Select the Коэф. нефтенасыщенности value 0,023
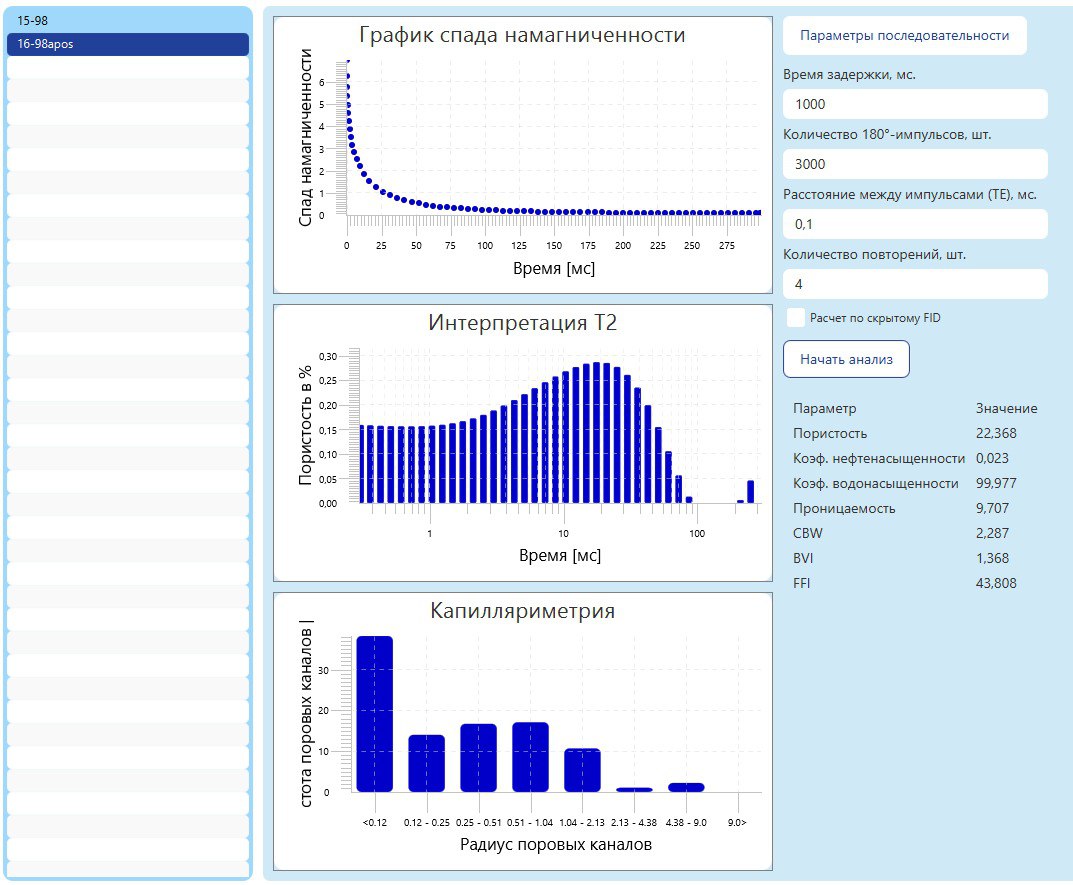The height and width of the screenshot is (885, 1073). pos(992,459)
